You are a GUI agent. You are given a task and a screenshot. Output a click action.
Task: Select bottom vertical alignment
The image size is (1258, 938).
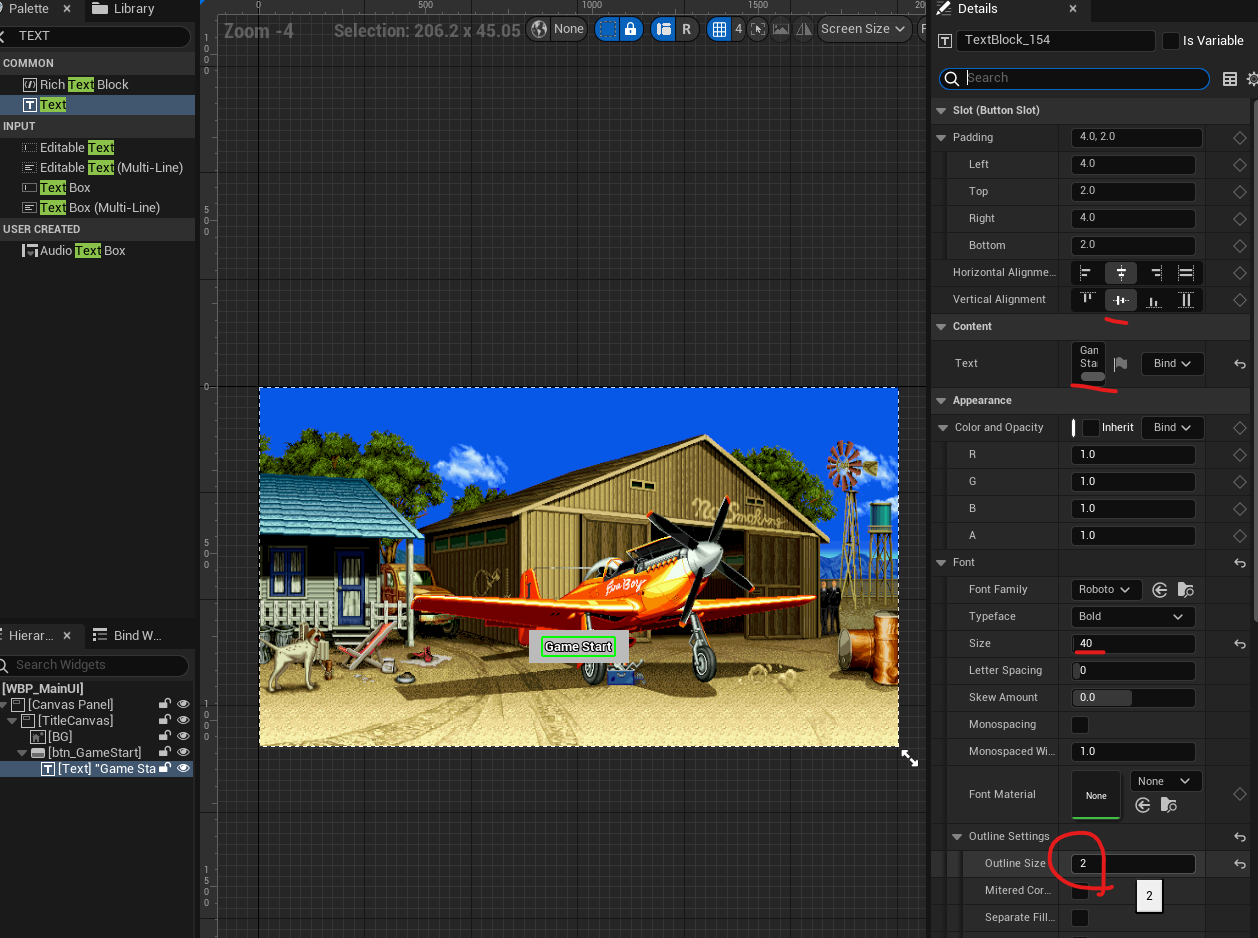1154,300
